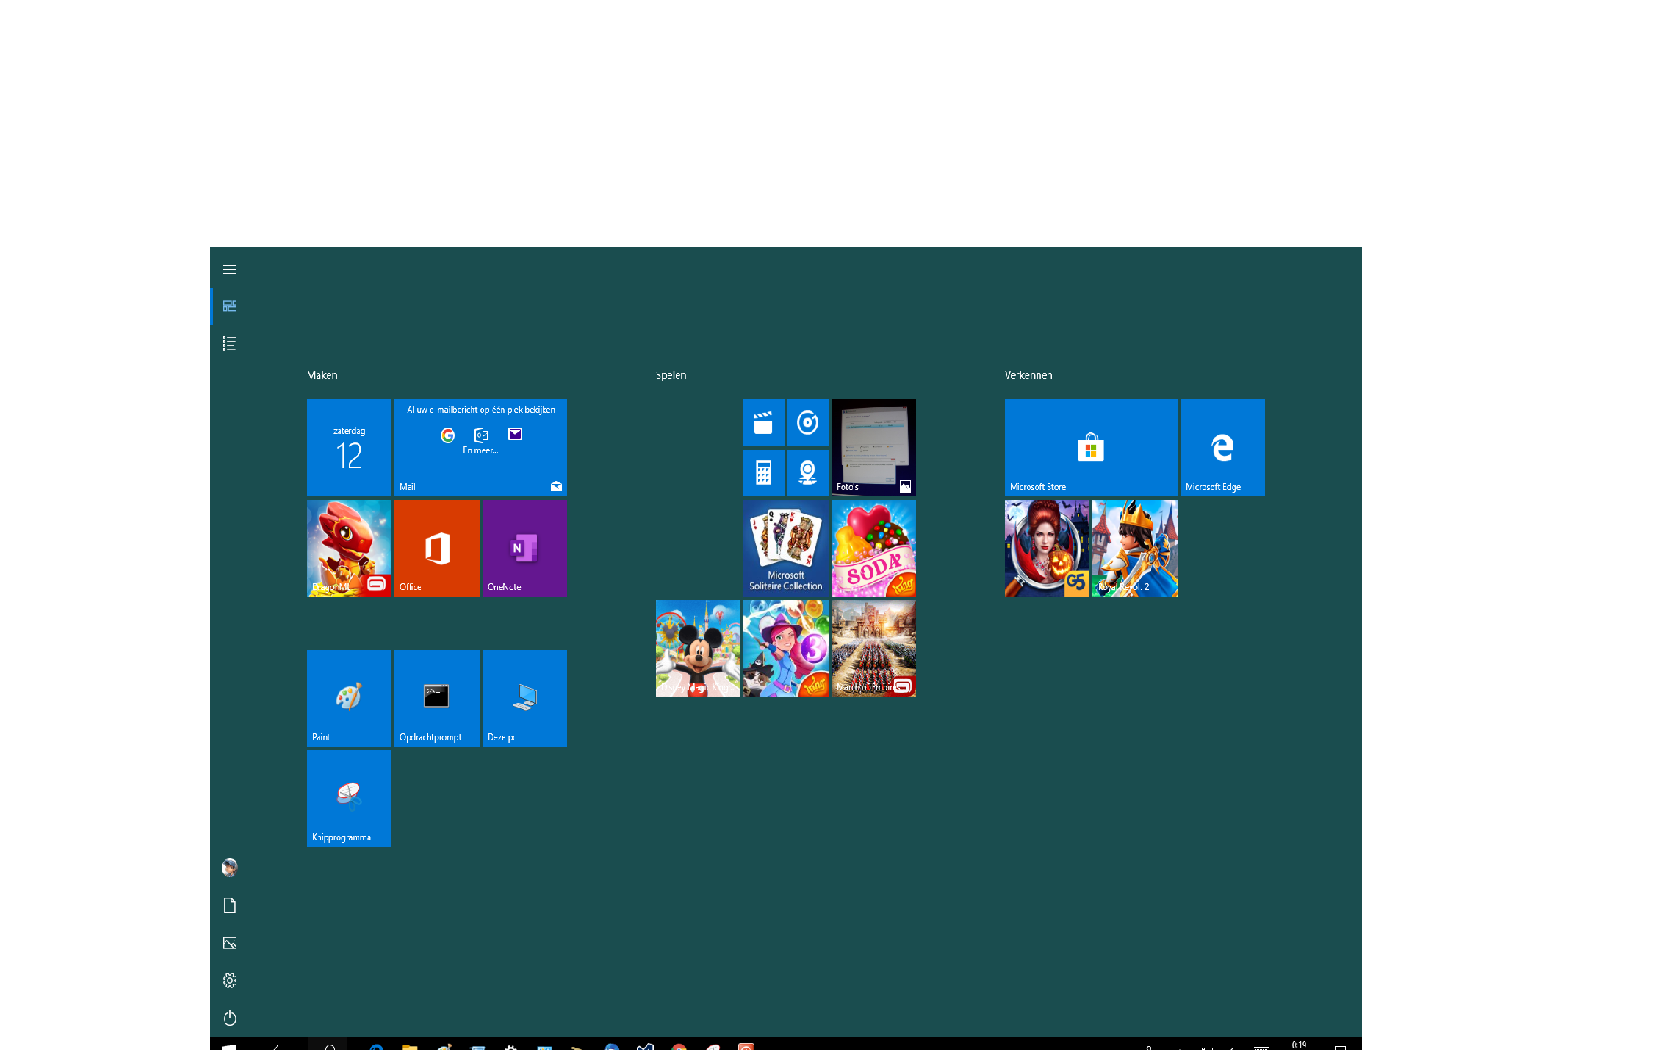Open Settings via the gear icon
The image size is (1680, 1050).
click(229, 980)
